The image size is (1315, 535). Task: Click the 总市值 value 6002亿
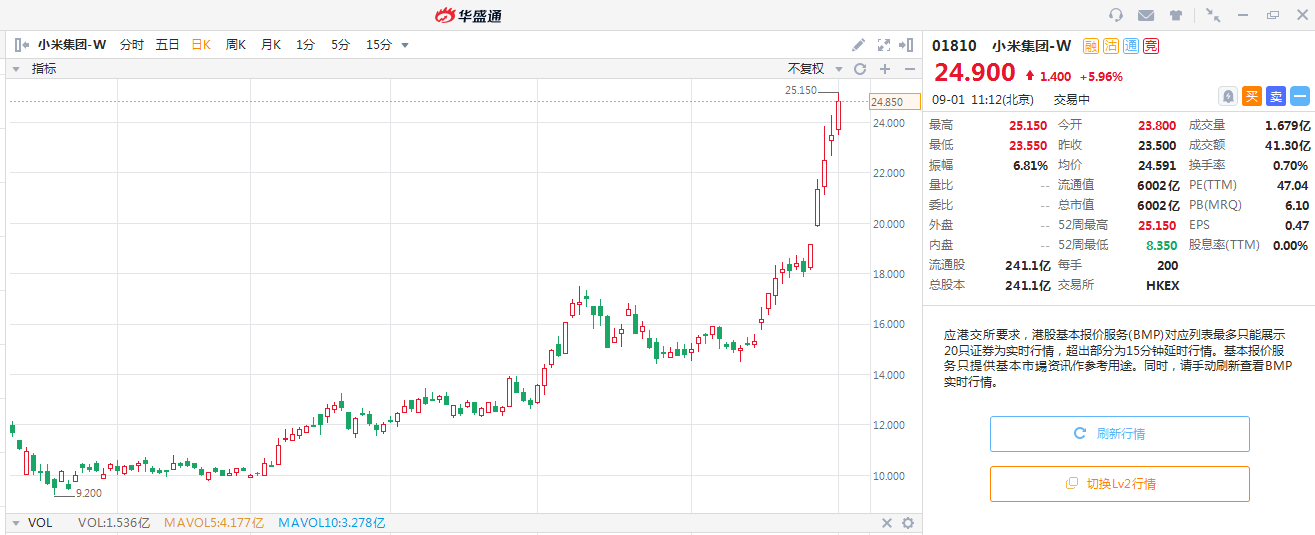[x=1158, y=205]
